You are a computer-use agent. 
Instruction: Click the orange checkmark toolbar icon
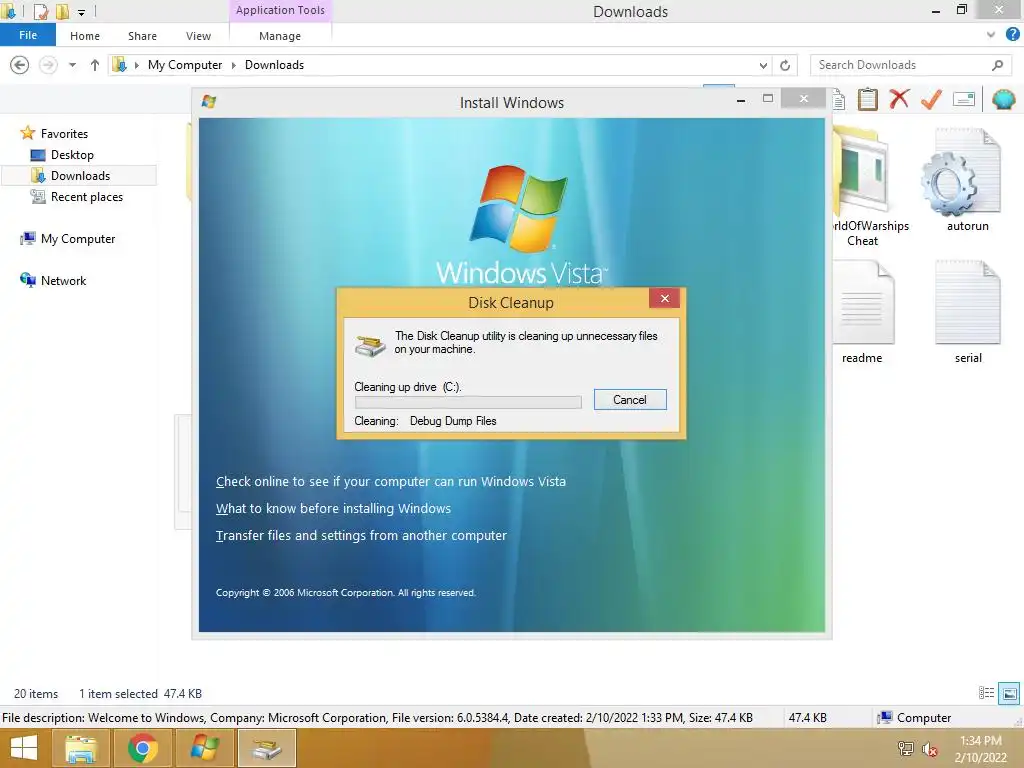pyautogui.click(x=931, y=99)
